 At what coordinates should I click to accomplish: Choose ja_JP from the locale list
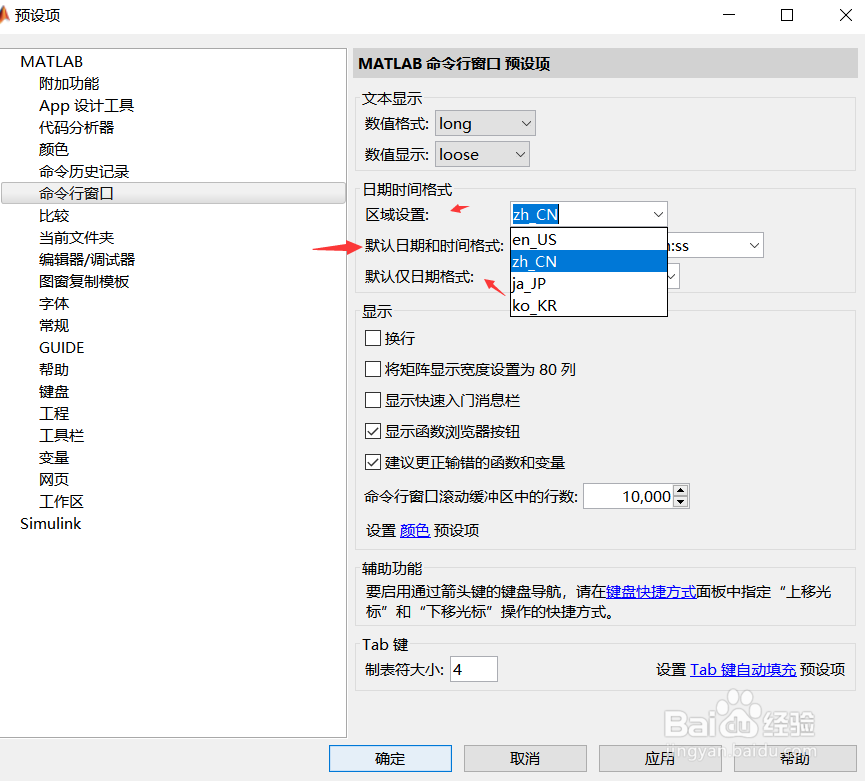[x=589, y=283]
